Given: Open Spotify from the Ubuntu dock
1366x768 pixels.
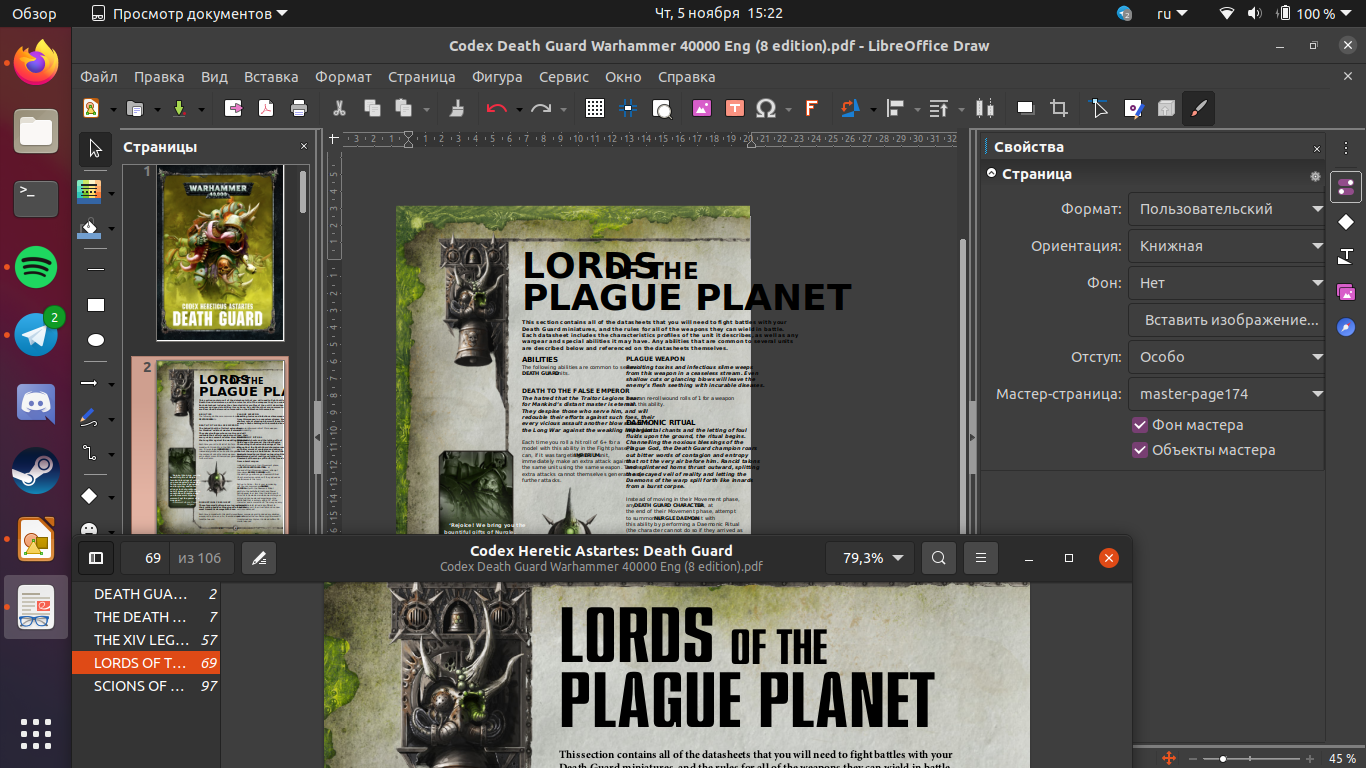Looking at the screenshot, I should 36,267.
